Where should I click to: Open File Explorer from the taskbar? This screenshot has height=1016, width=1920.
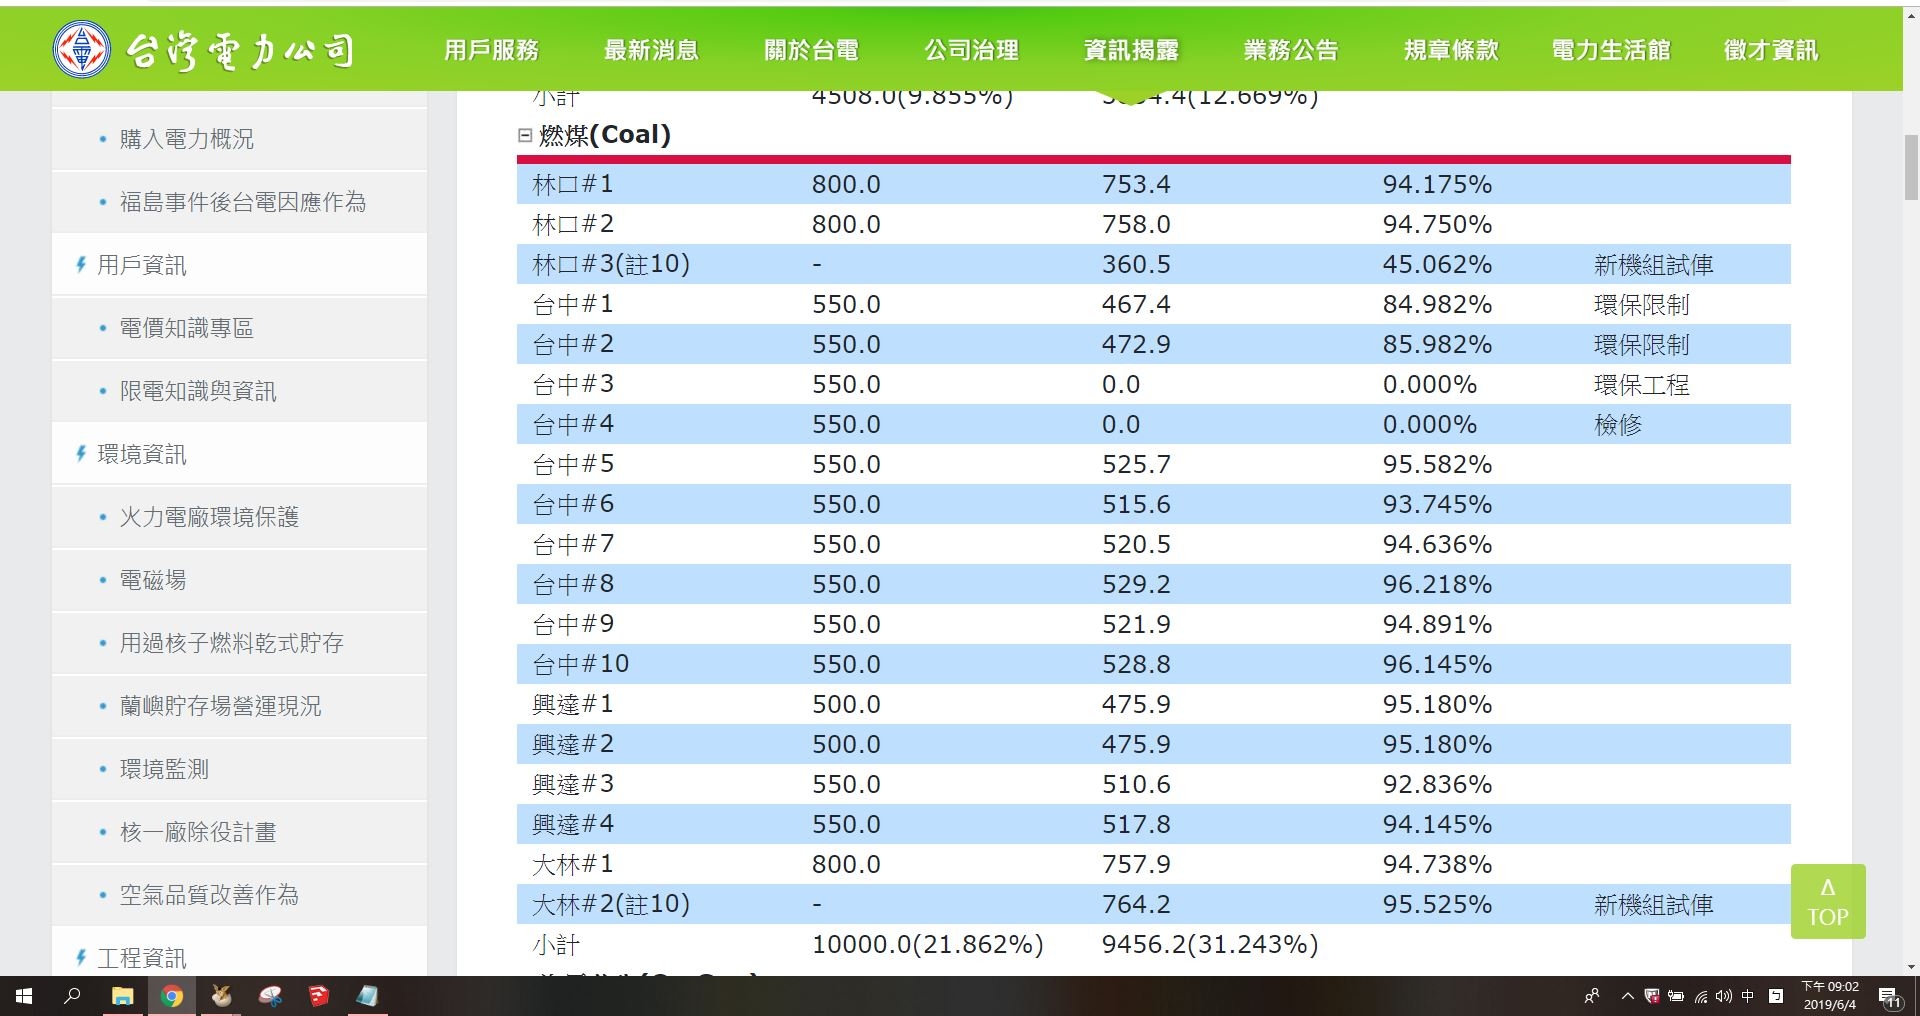pos(122,996)
